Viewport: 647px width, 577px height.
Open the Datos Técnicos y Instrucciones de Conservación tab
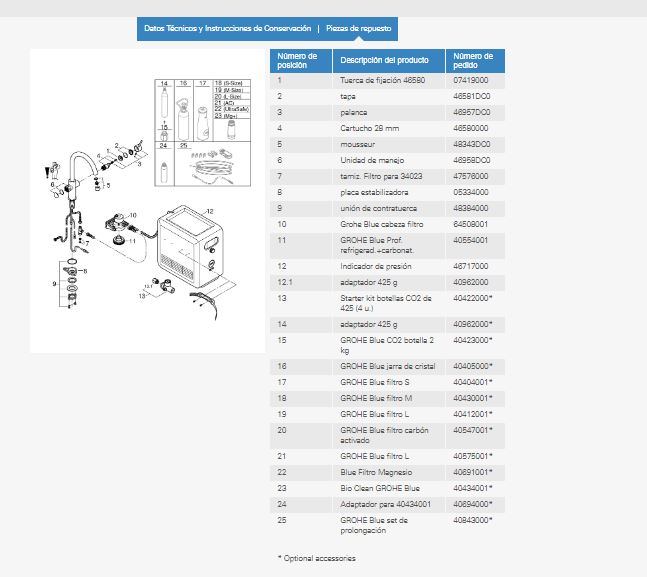coord(227,28)
